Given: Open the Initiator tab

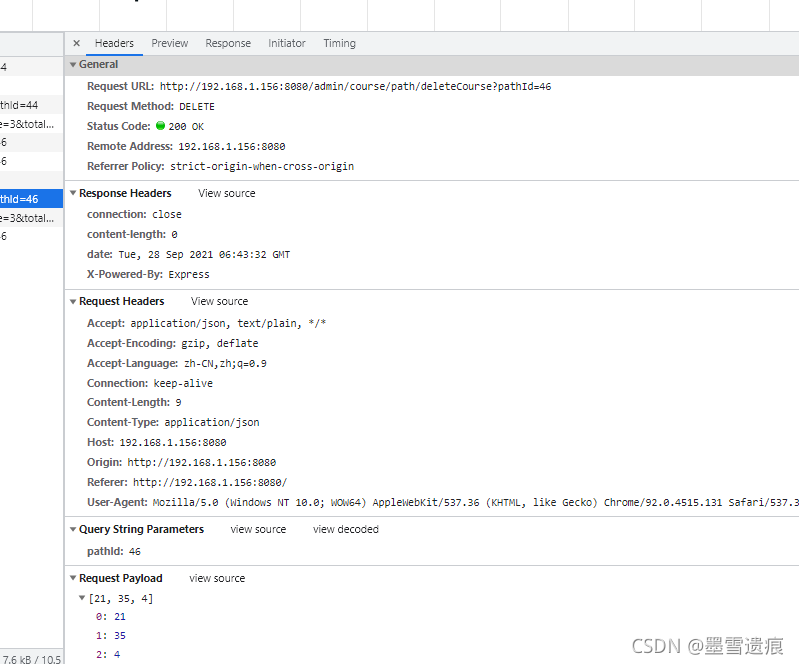Looking at the screenshot, I should (x=287, y=43).
